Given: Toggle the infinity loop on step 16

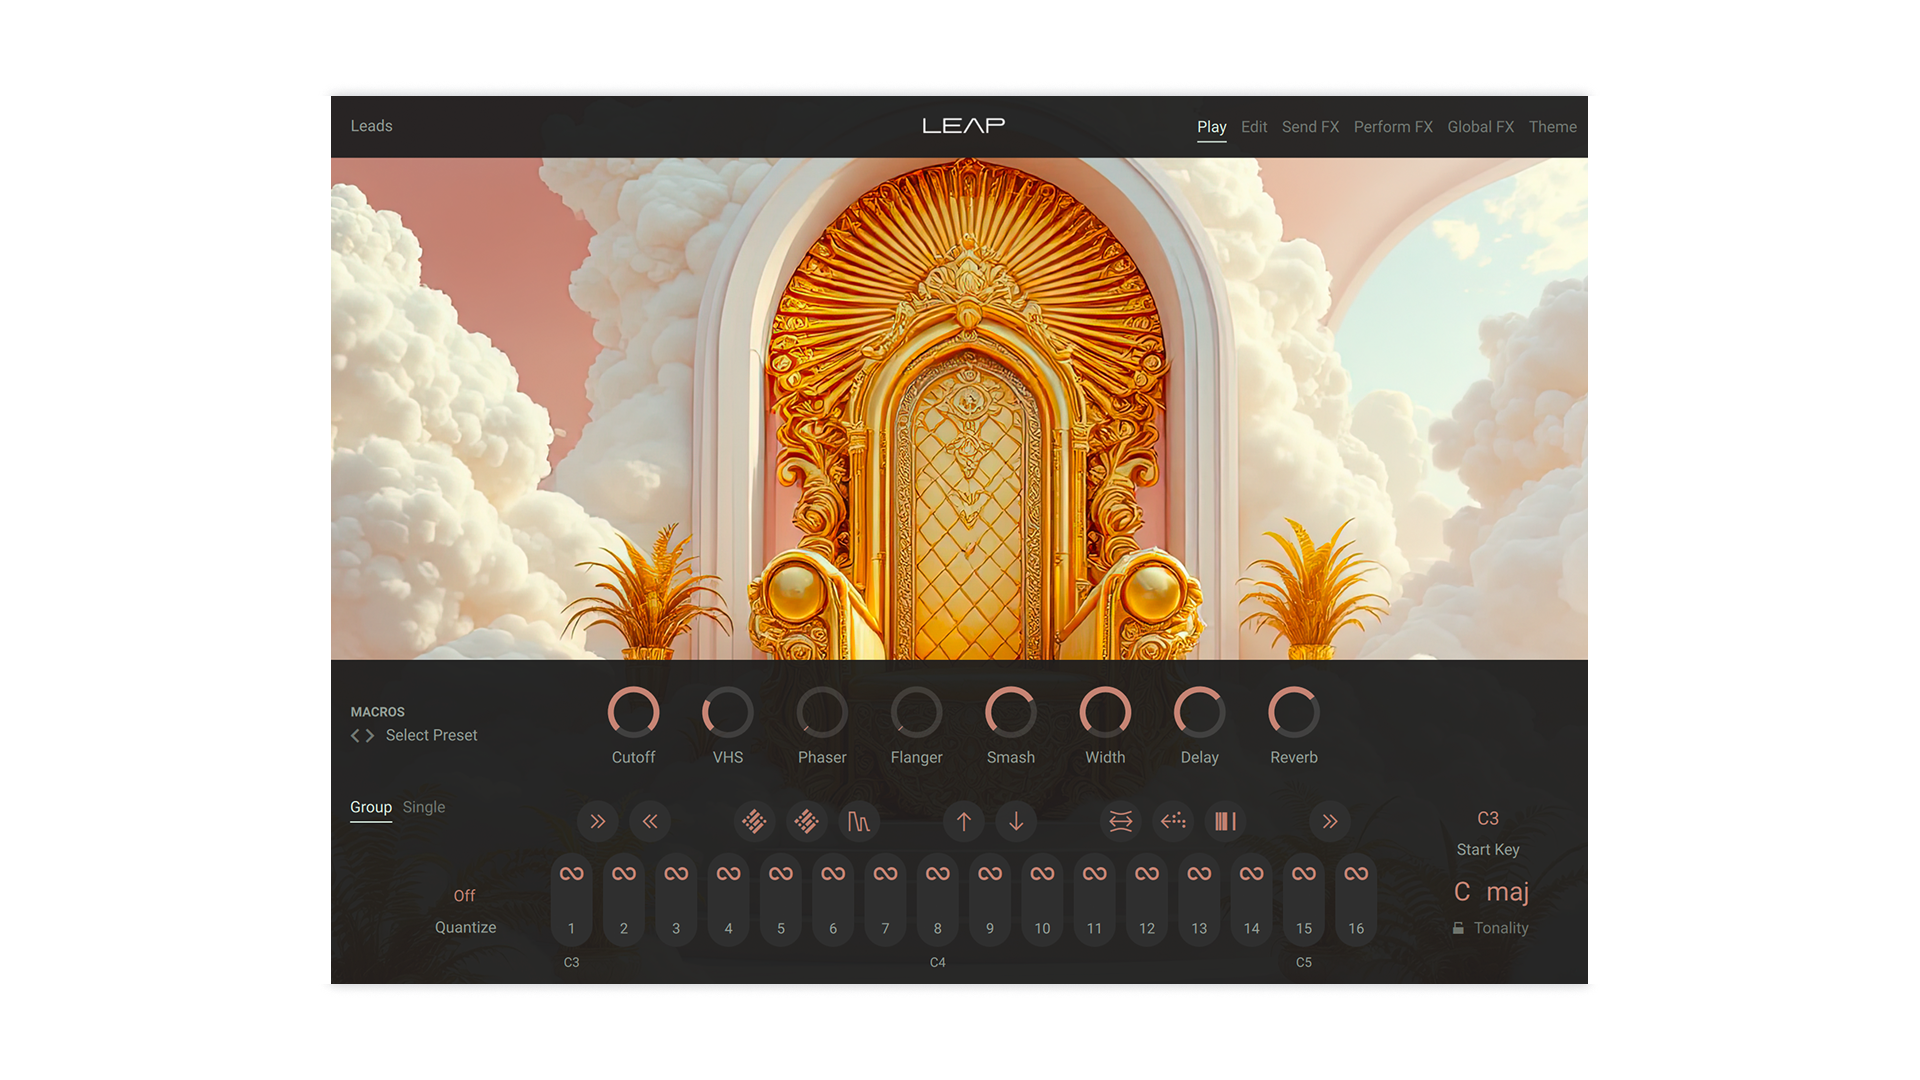Looking at the screenshot, I should 1356,873.
